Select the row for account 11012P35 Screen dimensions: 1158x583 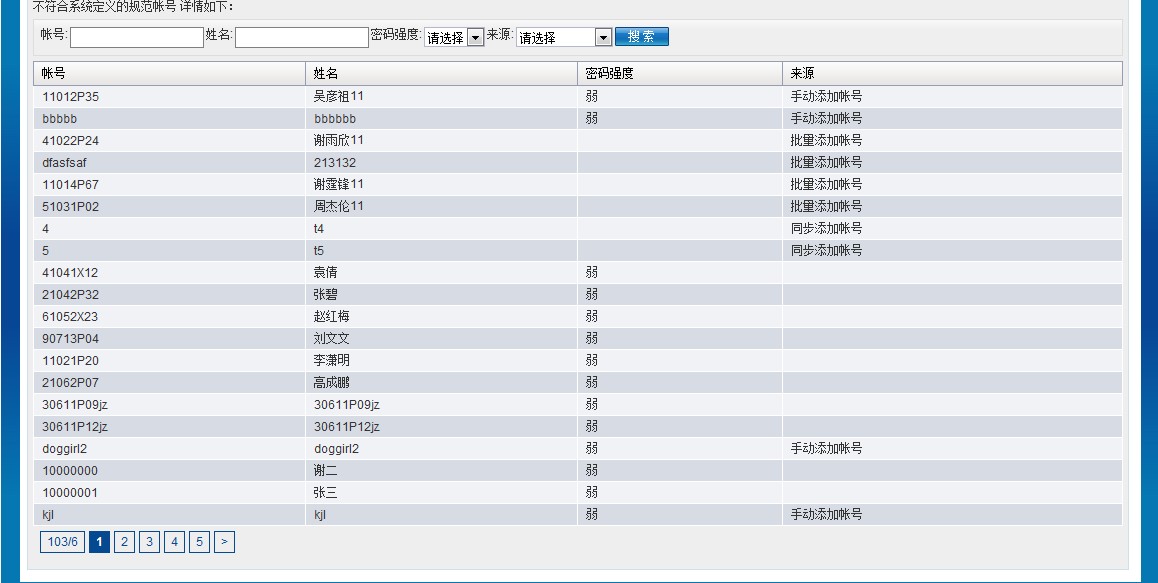[x=70, y=97]
